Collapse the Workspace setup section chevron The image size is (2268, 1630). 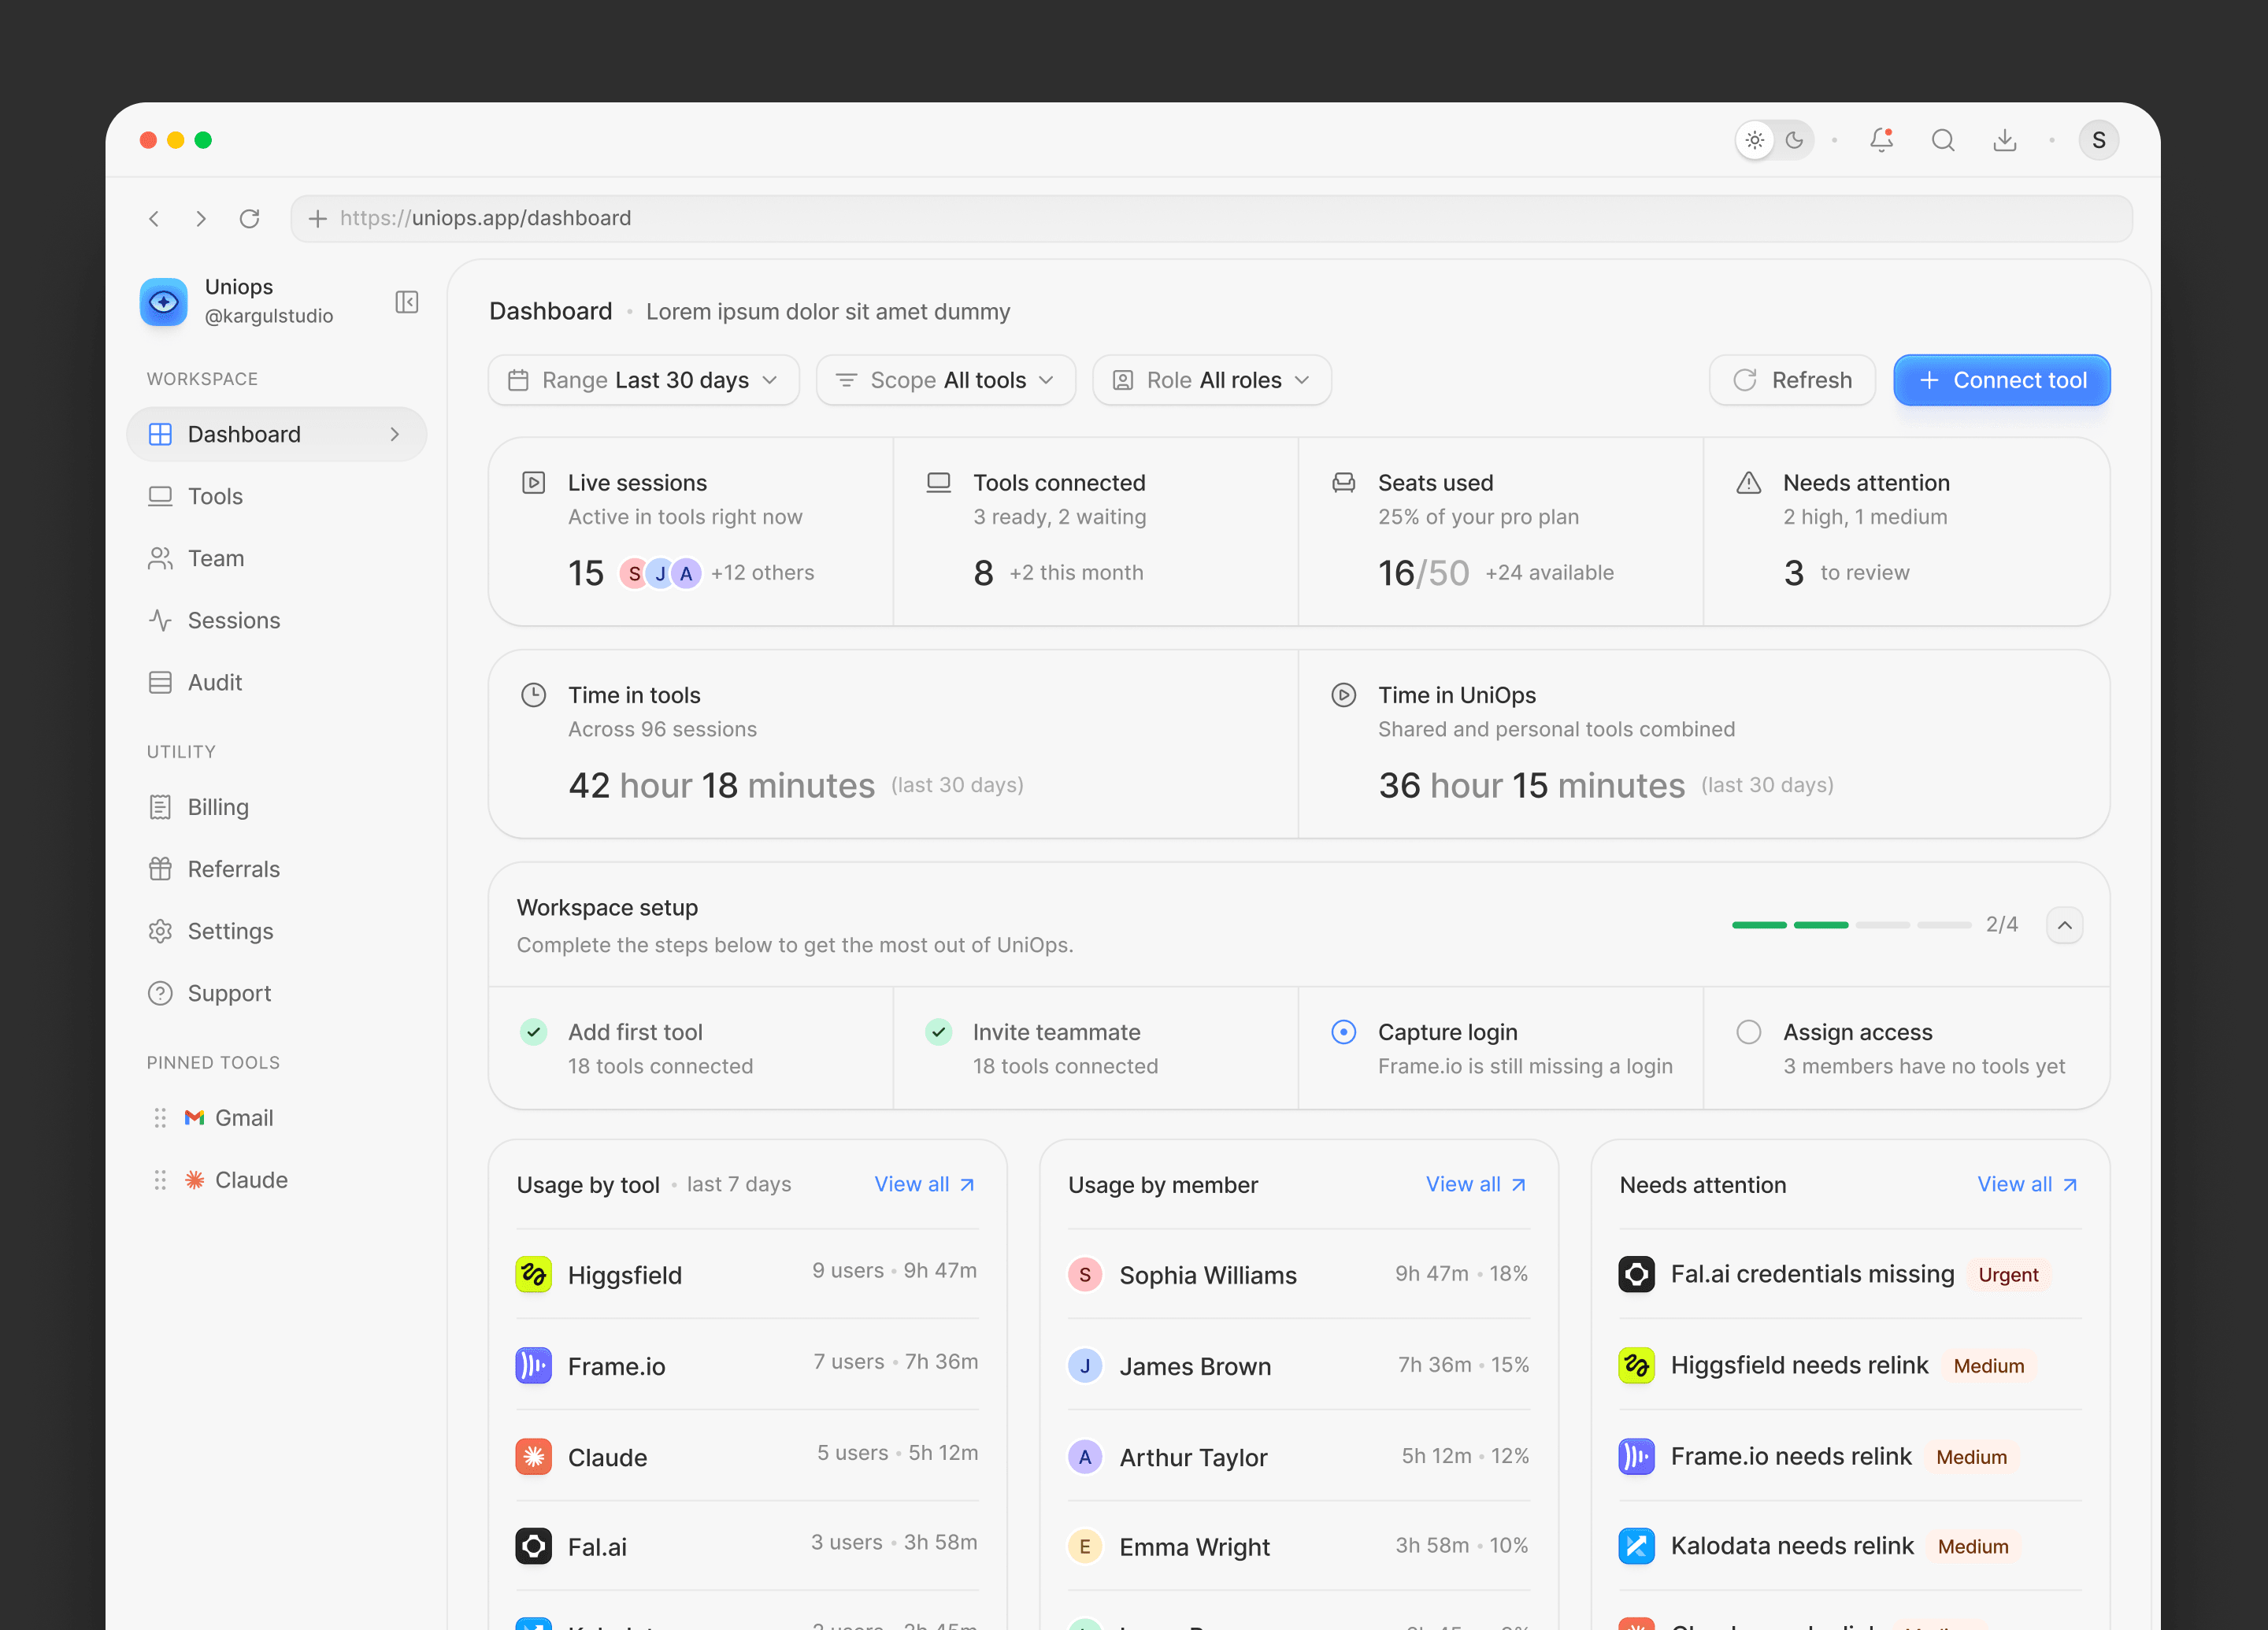point(2064,925)
